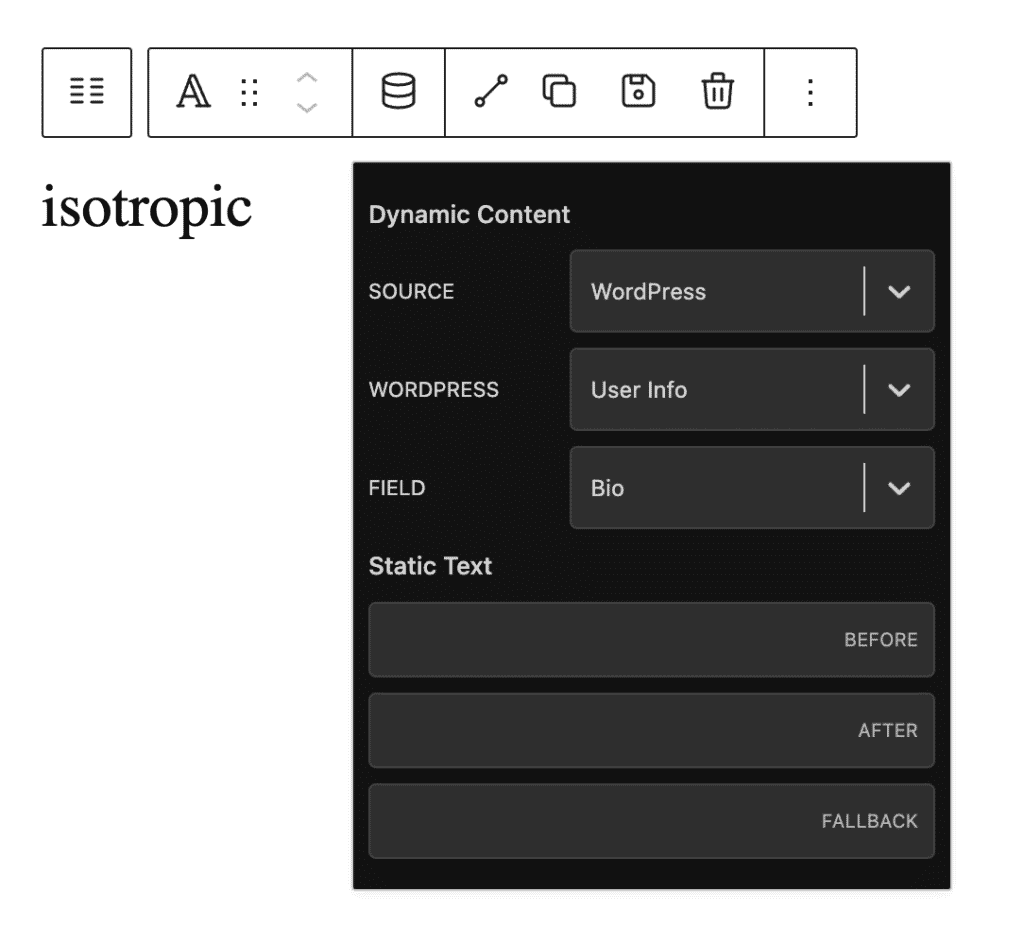Click the Static Text heading

(430, 566)
